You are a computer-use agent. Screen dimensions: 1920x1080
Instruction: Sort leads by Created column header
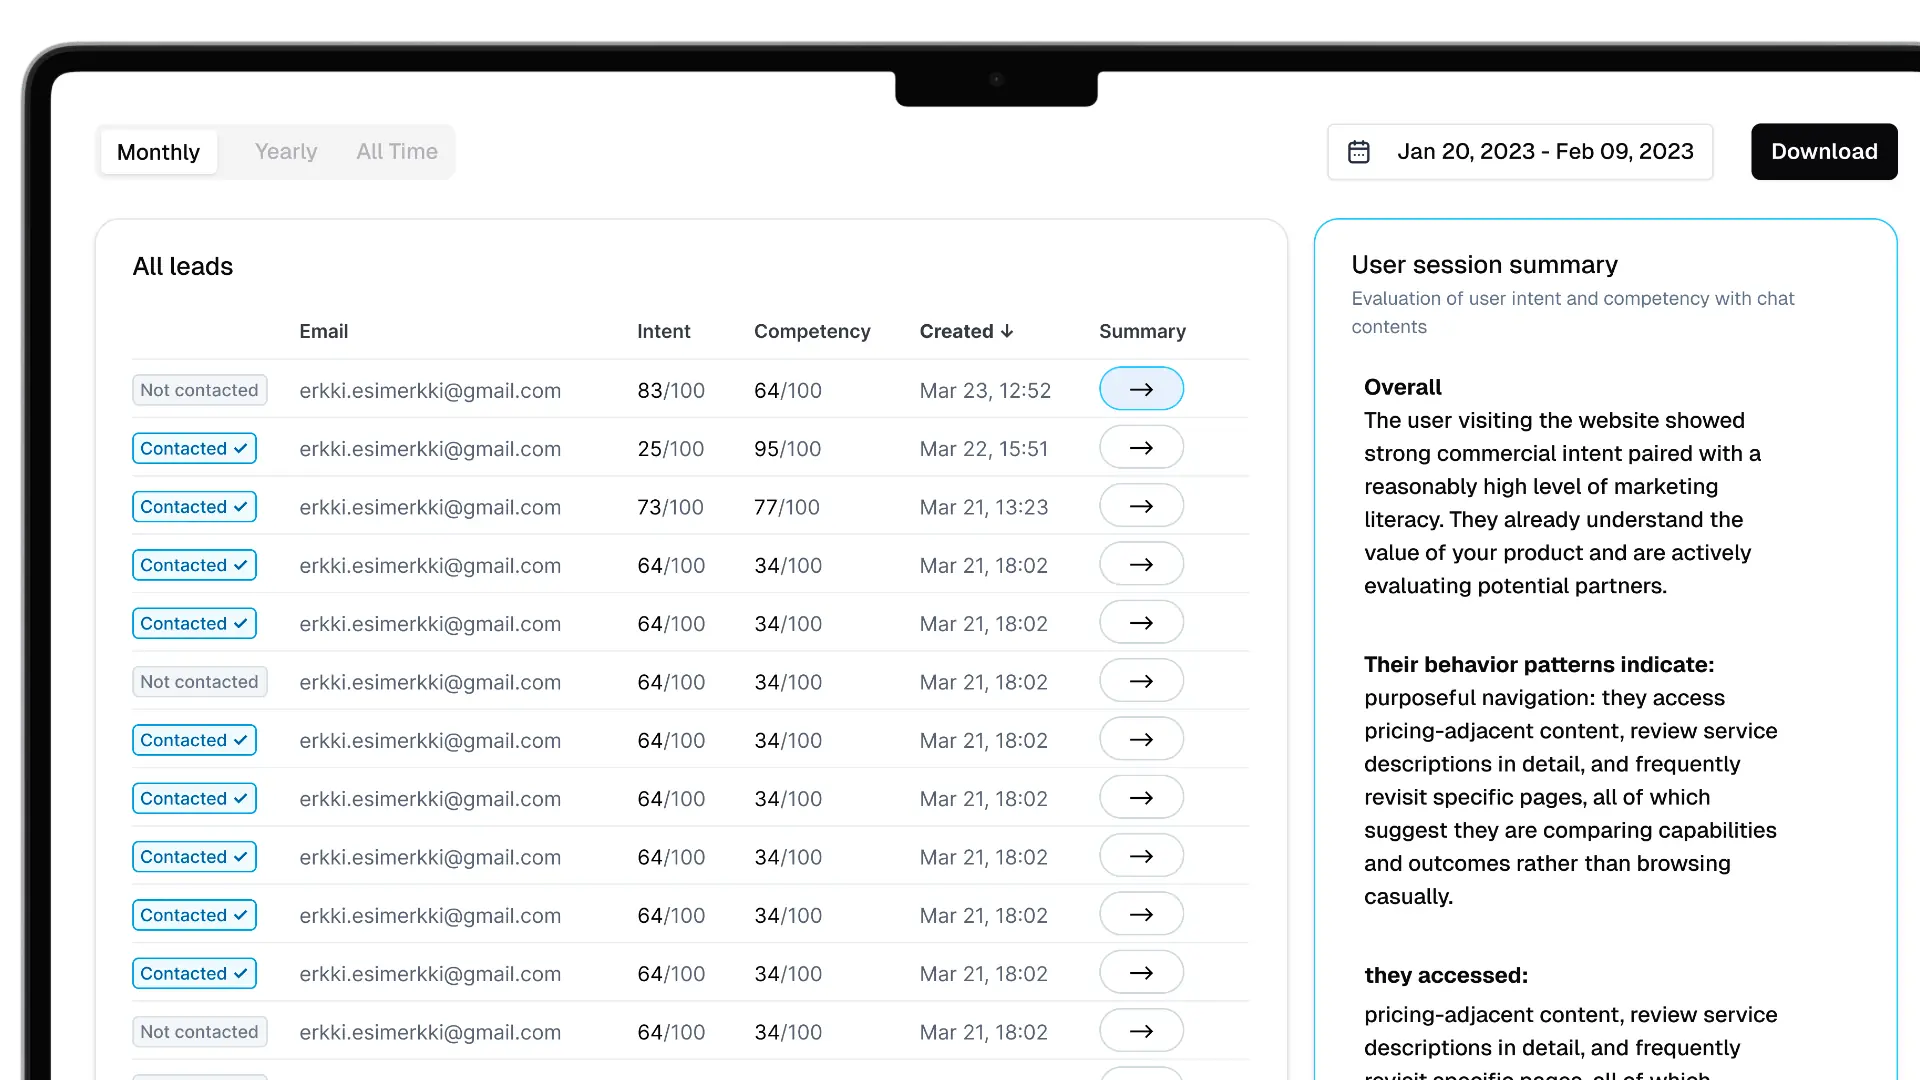coord(956,331)
